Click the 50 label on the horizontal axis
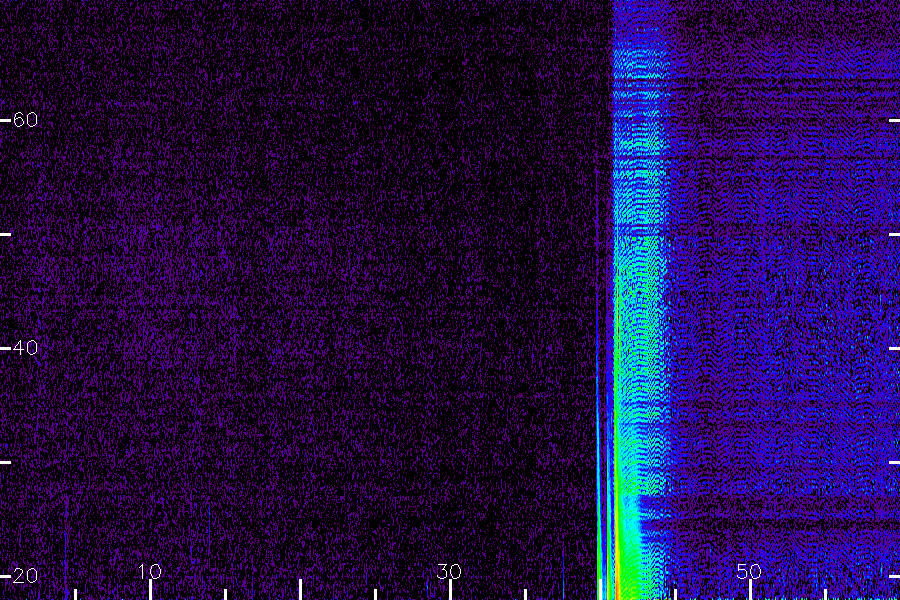The image size is (900, 600). pyautogui.click(x=749, y=571)
